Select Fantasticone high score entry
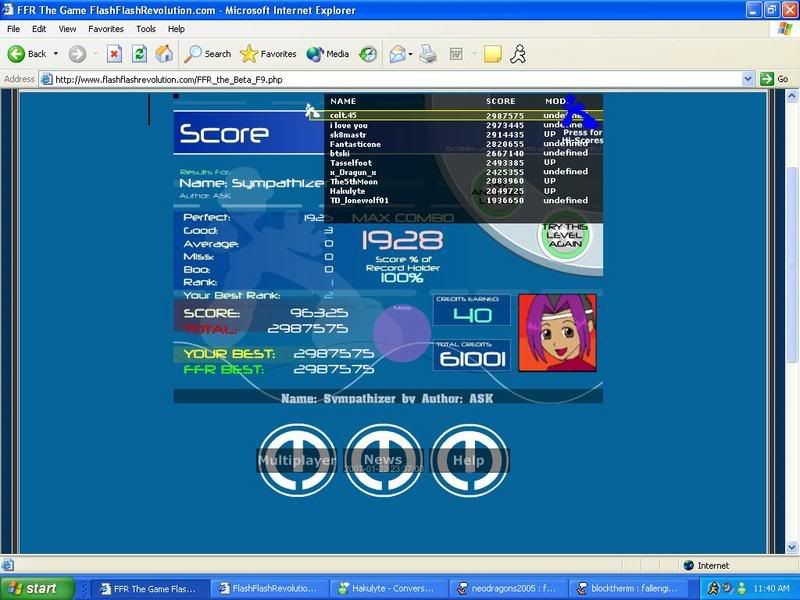 [x=458, y=144]
